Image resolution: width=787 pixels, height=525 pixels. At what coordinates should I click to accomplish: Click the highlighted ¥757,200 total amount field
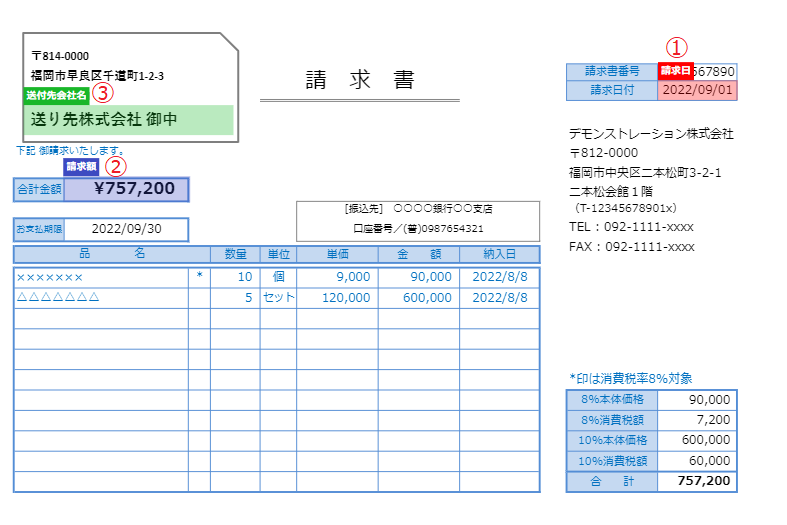coord(126,189)
